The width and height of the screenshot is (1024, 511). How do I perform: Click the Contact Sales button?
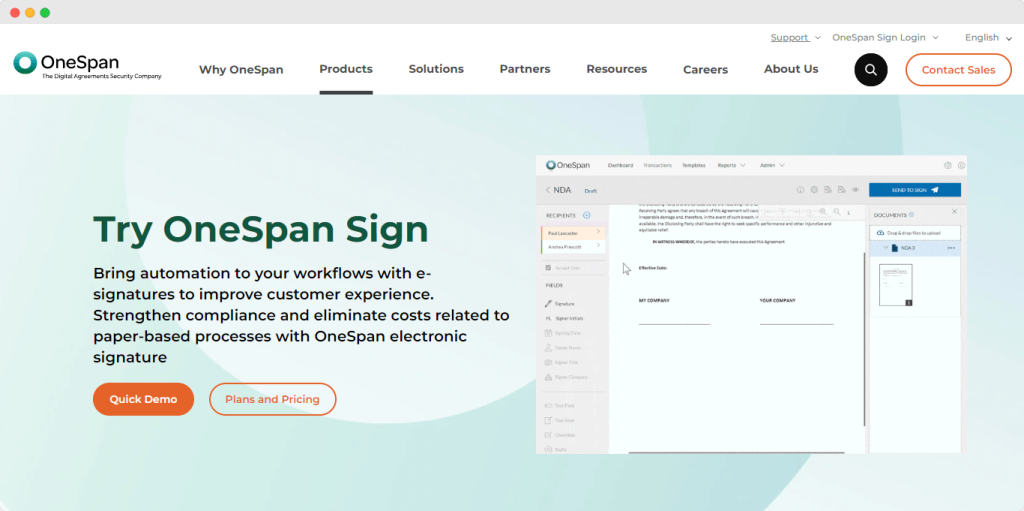[x=958, y=70]
